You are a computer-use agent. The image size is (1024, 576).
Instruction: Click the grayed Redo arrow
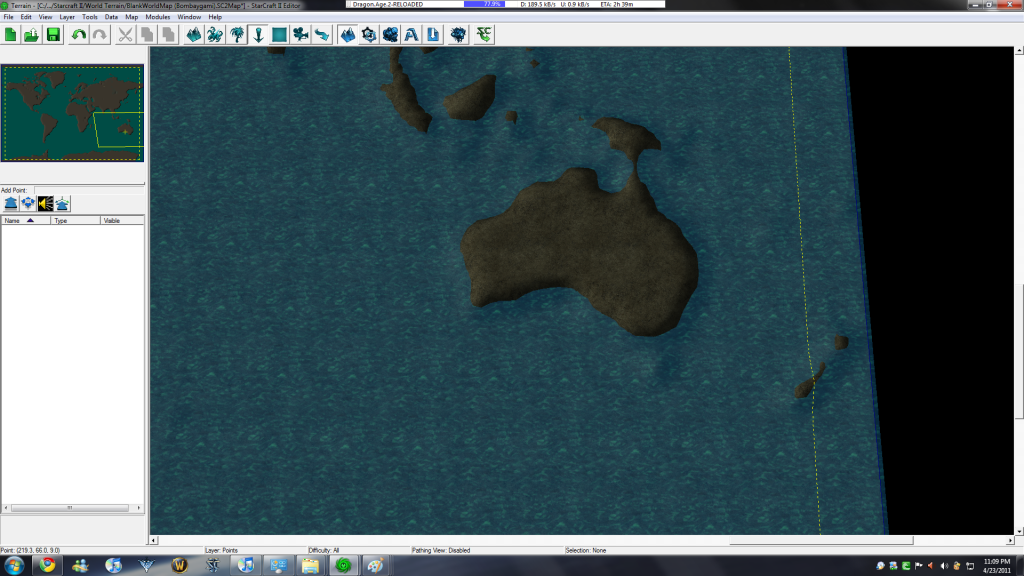coord(100,35)
